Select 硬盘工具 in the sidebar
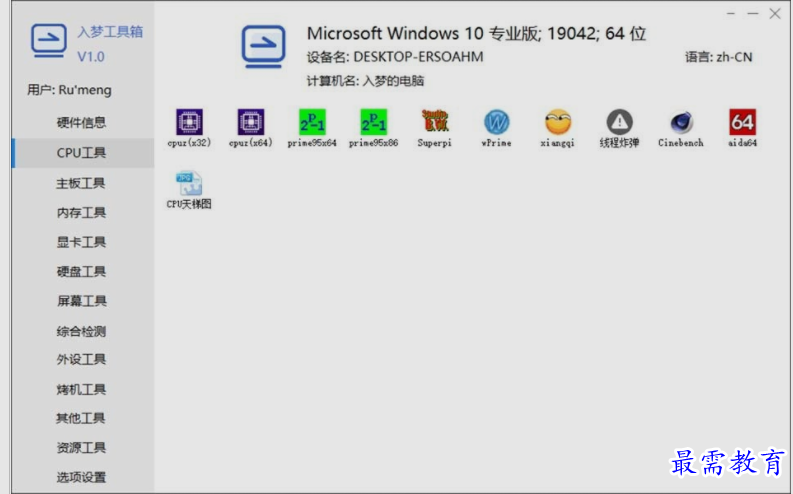This screenshot has height=494, width=793. [81, 272]
